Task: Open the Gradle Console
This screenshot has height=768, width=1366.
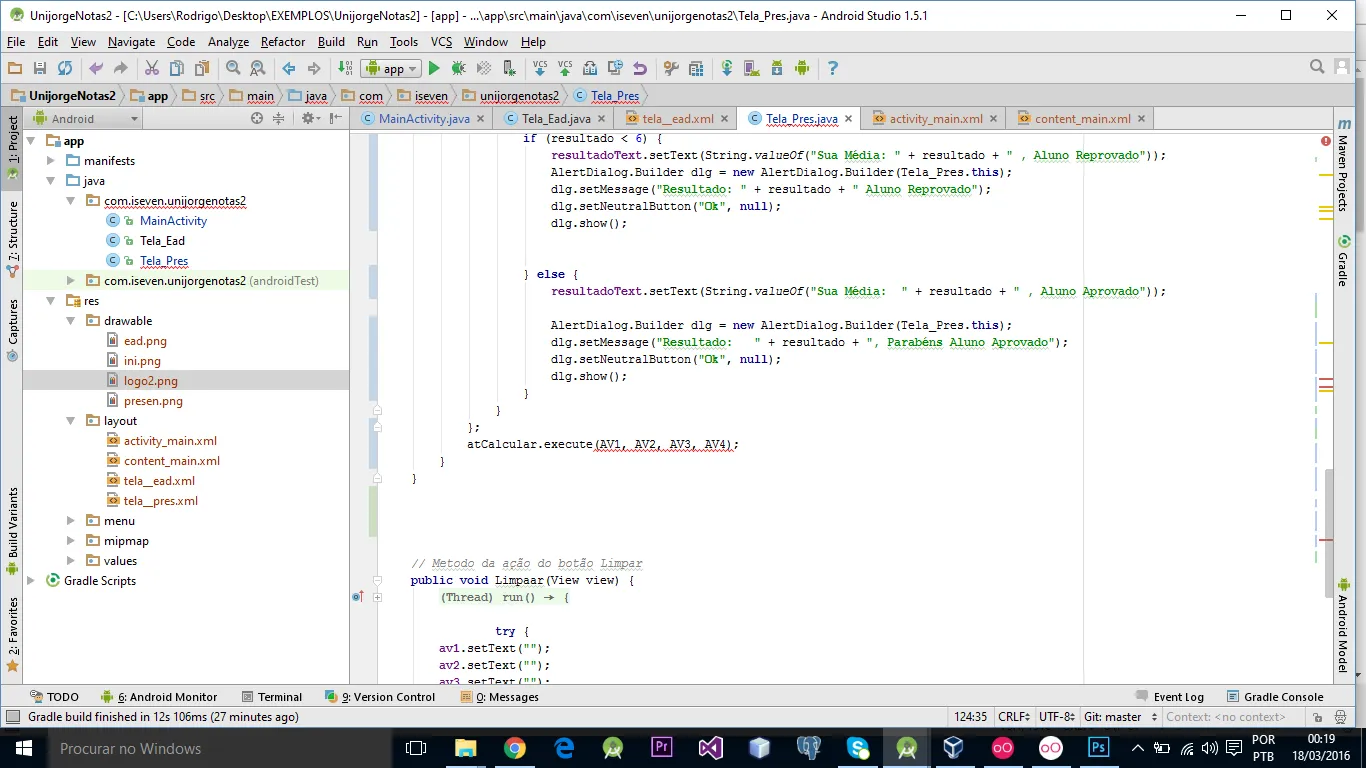Action: (x=1282, y=697)
